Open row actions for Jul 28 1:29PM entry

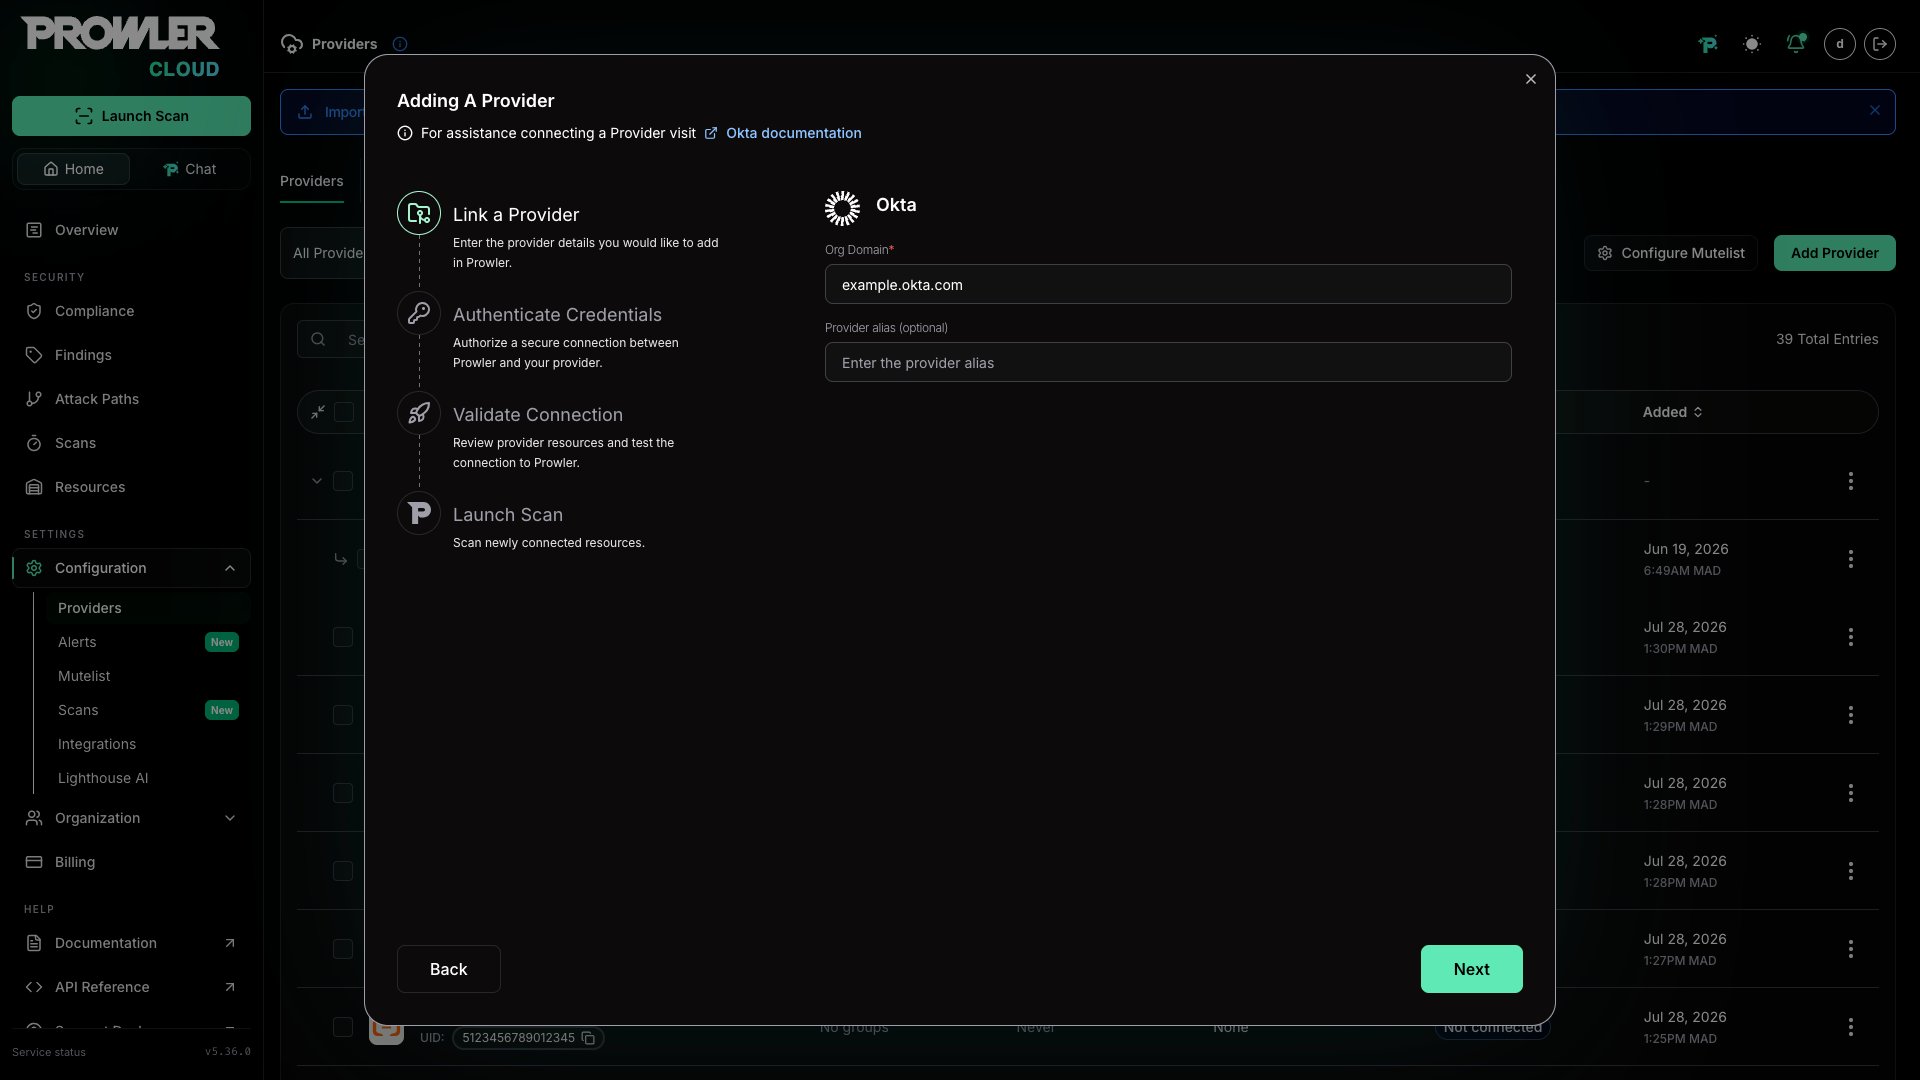point(1851,715)
